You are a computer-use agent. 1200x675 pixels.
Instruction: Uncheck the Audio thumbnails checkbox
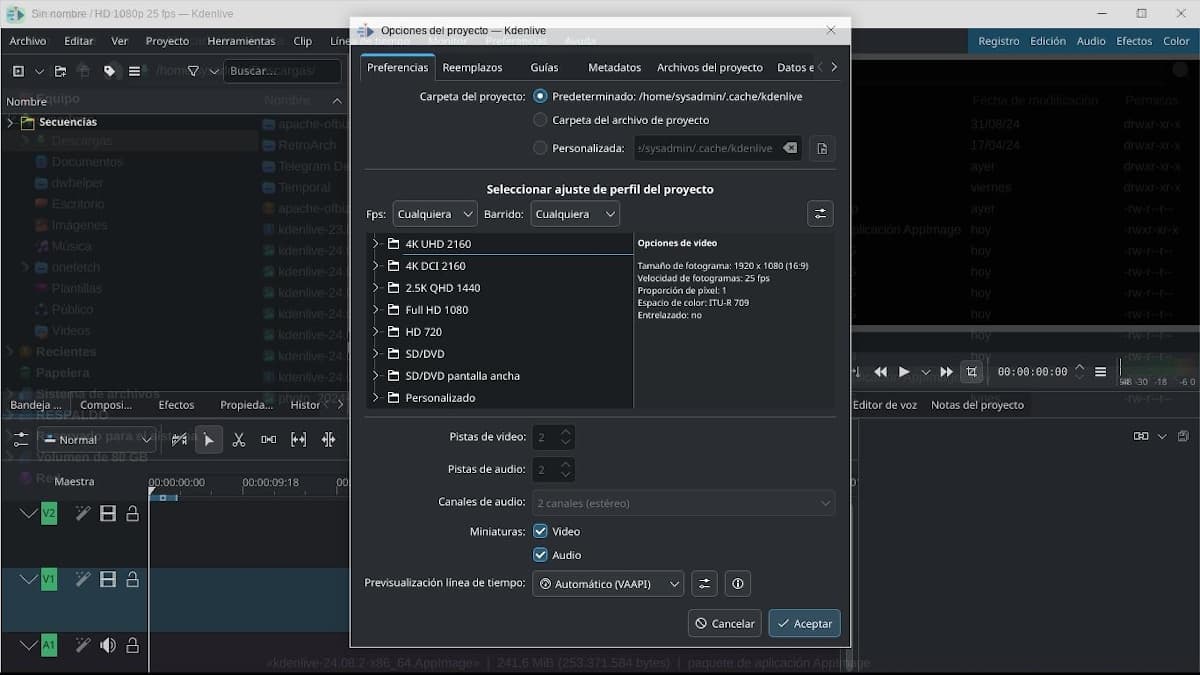click(541, 555)
